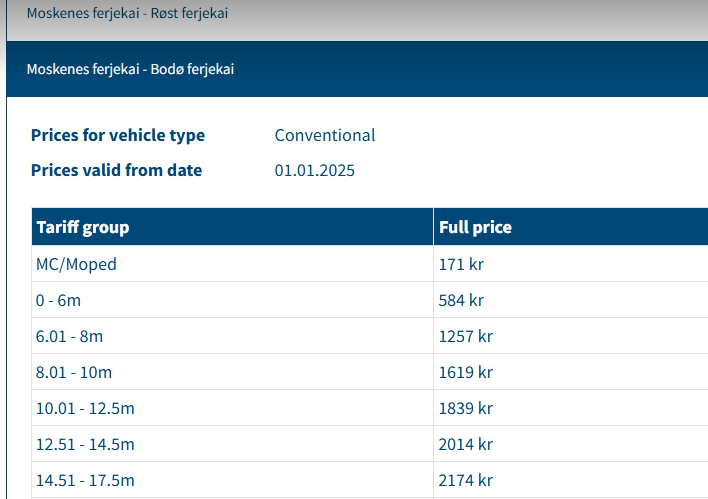This screenshot has height=499, width=708.
Task: Click the 1257 kr price cell
Action: coord(466,336)
